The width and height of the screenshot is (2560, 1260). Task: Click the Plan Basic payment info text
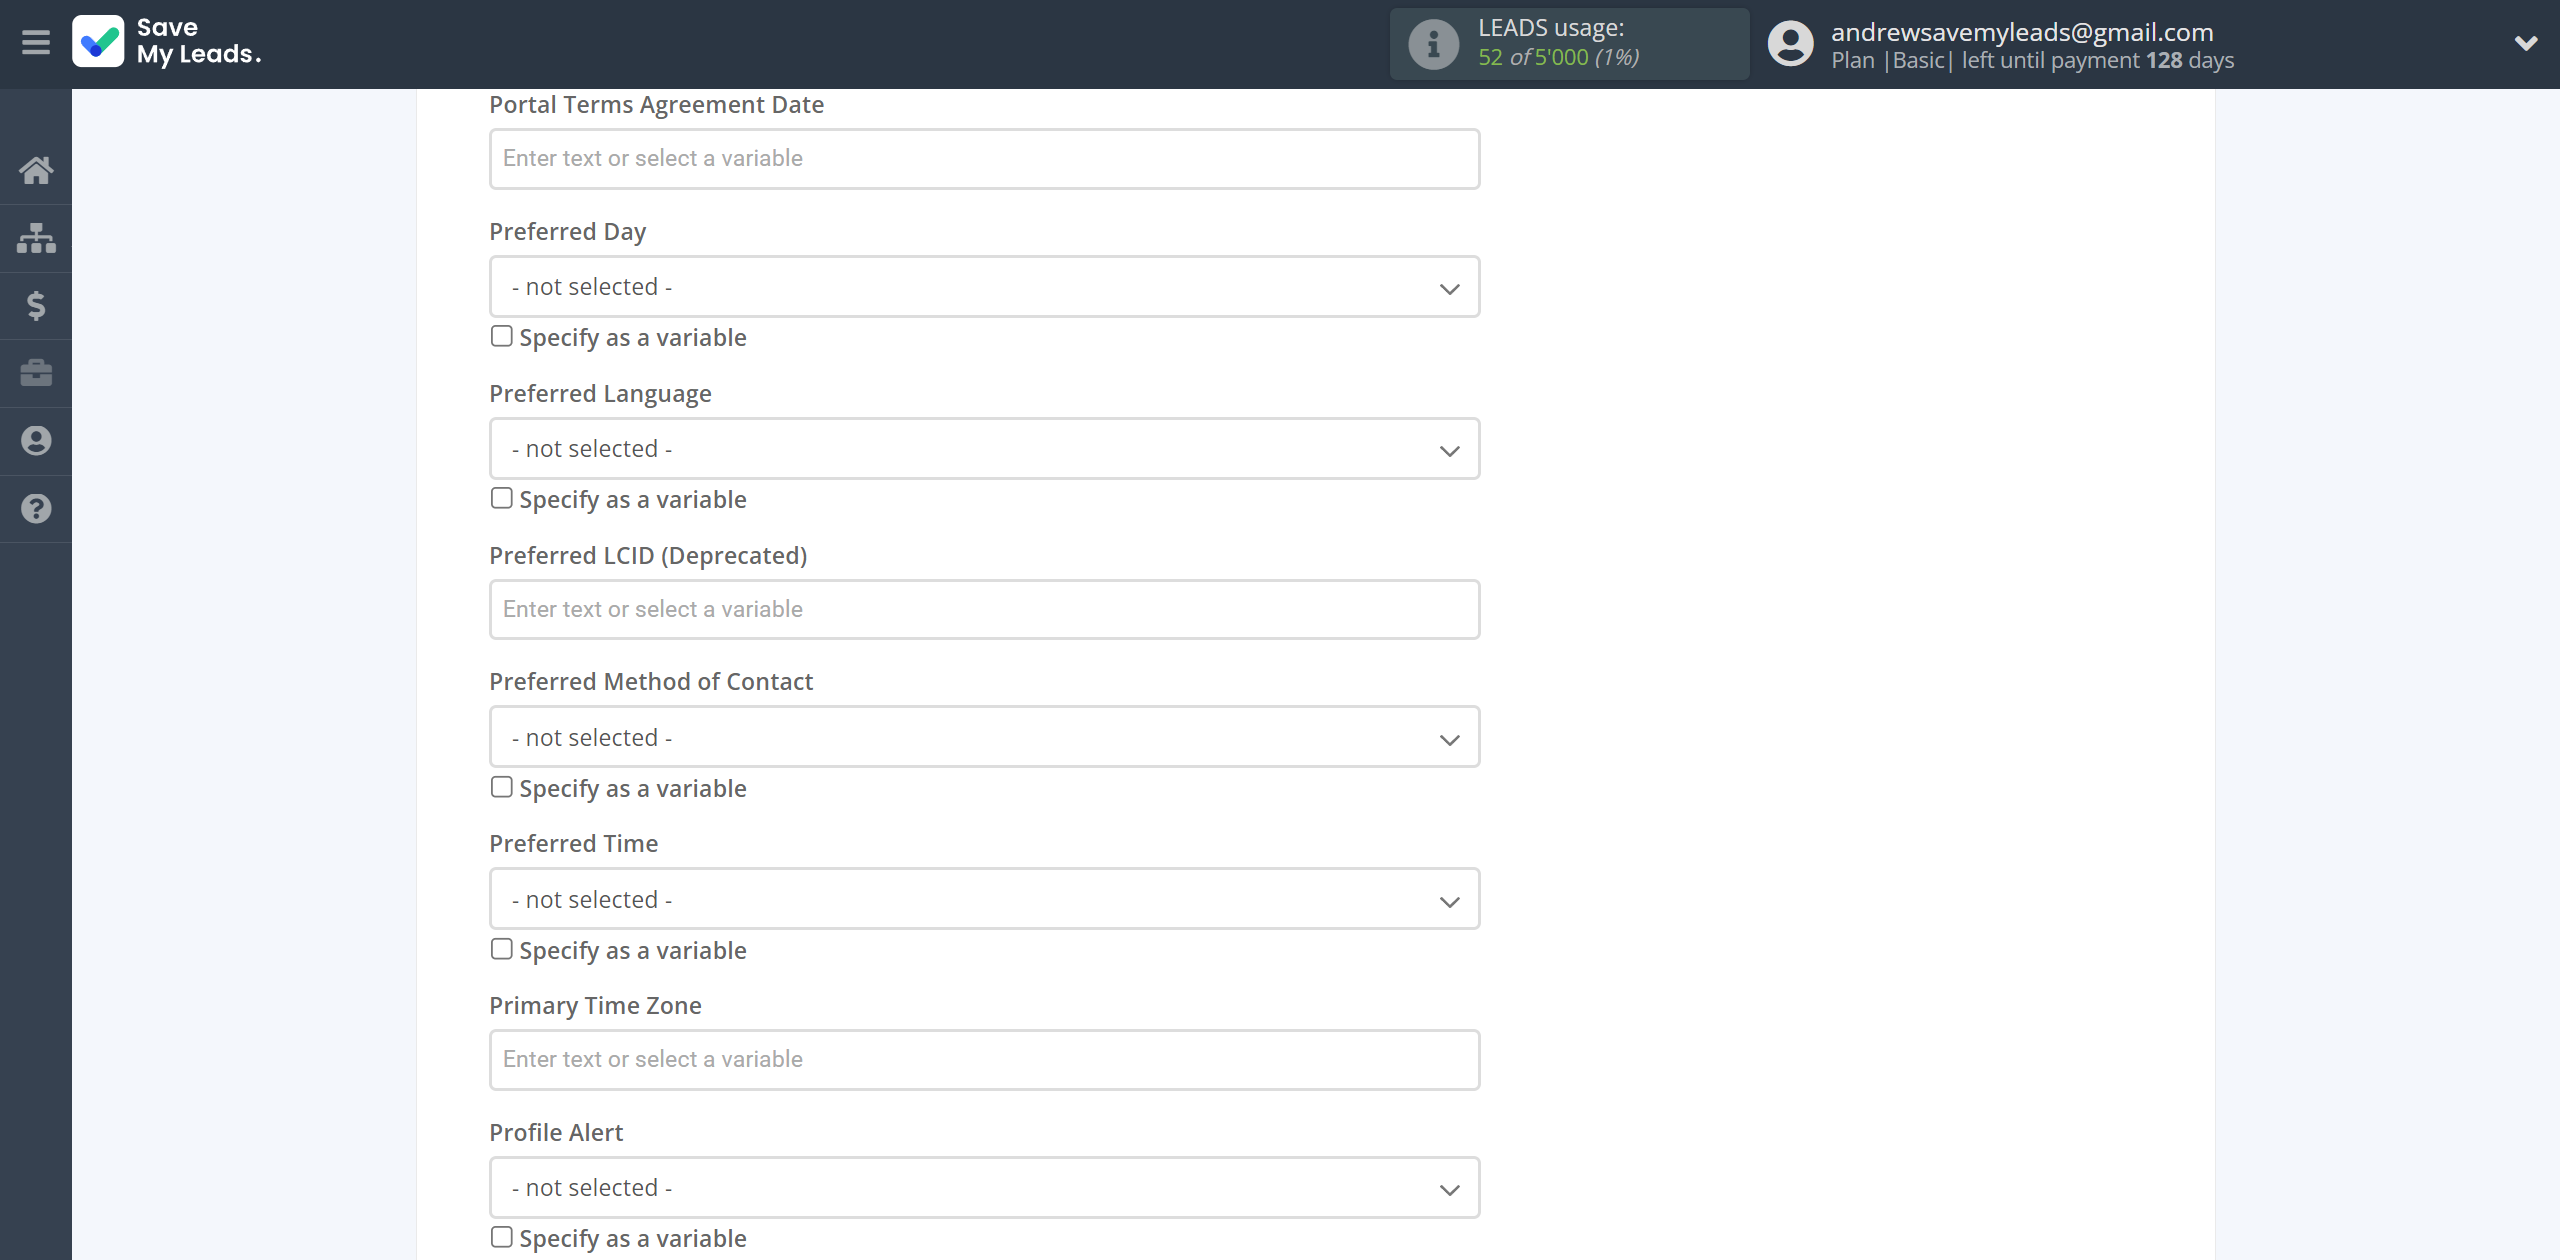[2032, 60]
